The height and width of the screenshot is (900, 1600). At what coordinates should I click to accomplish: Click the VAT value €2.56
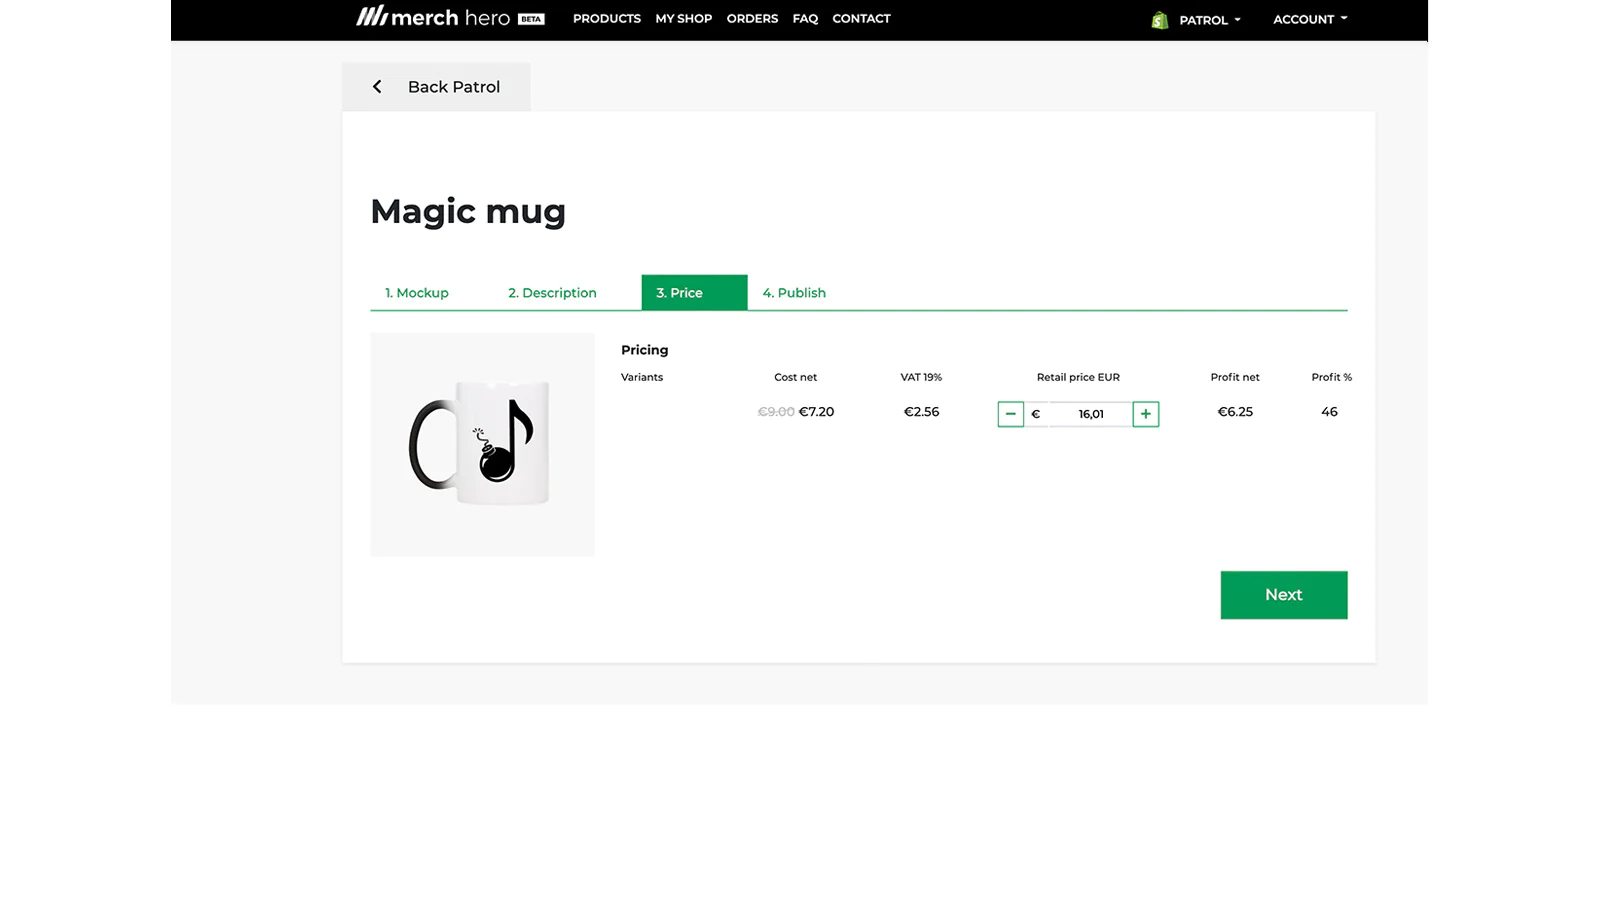921,412
